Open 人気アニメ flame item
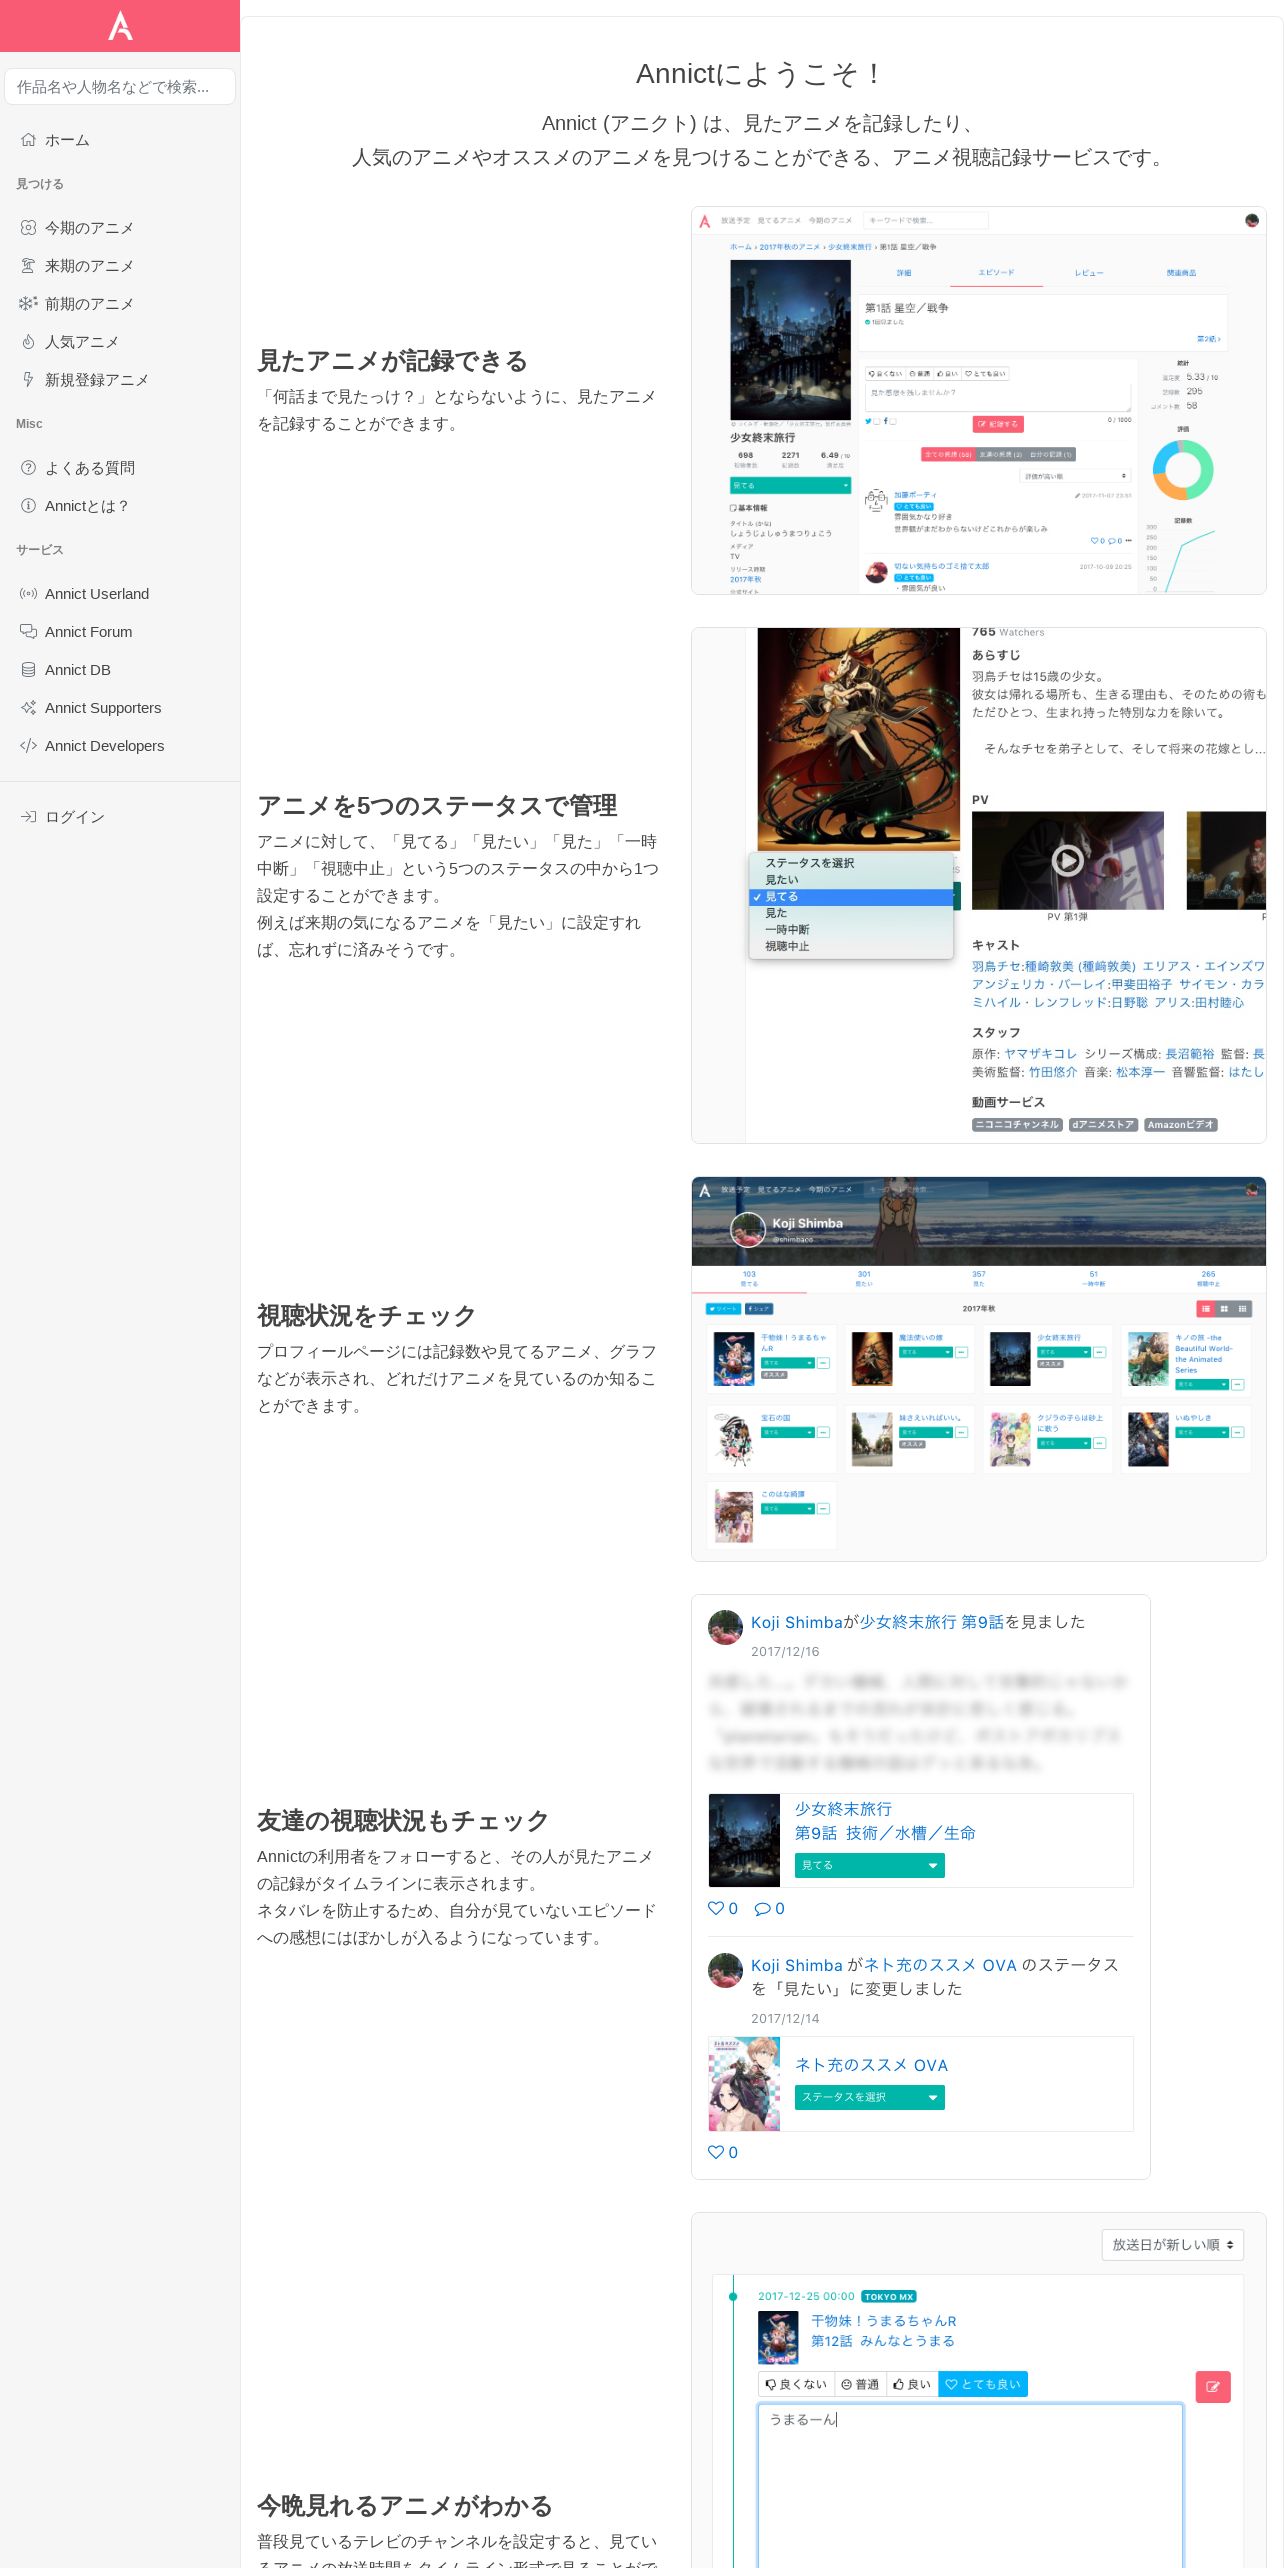 point(120,342)
